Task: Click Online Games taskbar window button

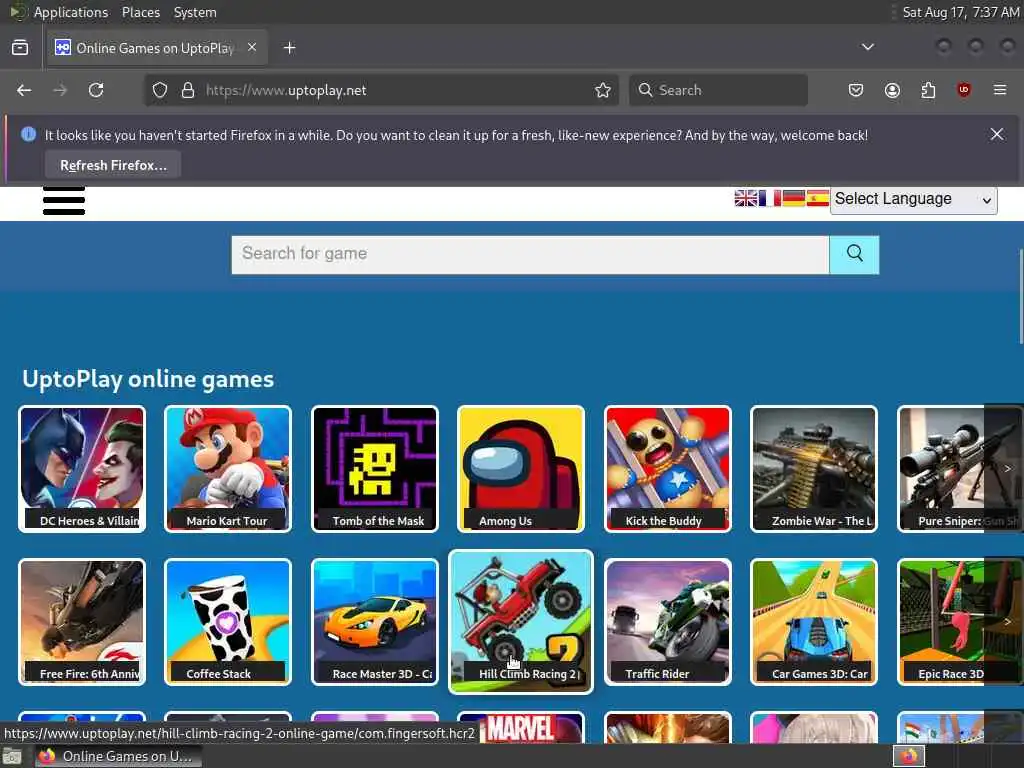Action: (118, 756)
